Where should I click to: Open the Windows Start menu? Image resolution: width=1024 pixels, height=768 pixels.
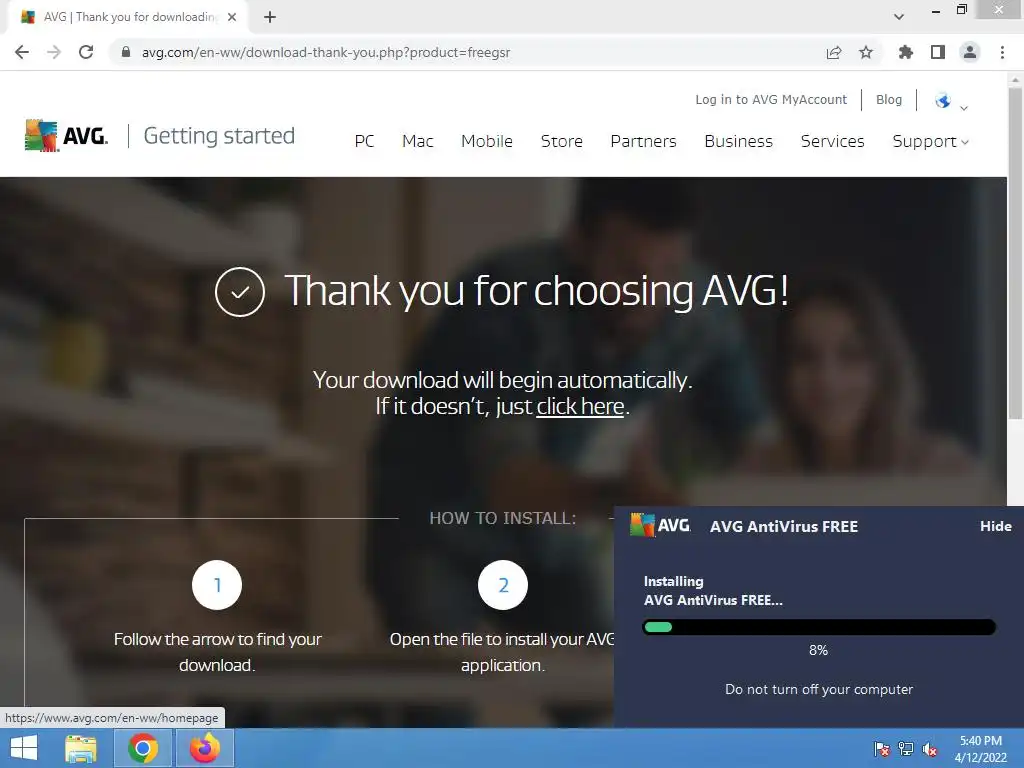coord(24,748)
